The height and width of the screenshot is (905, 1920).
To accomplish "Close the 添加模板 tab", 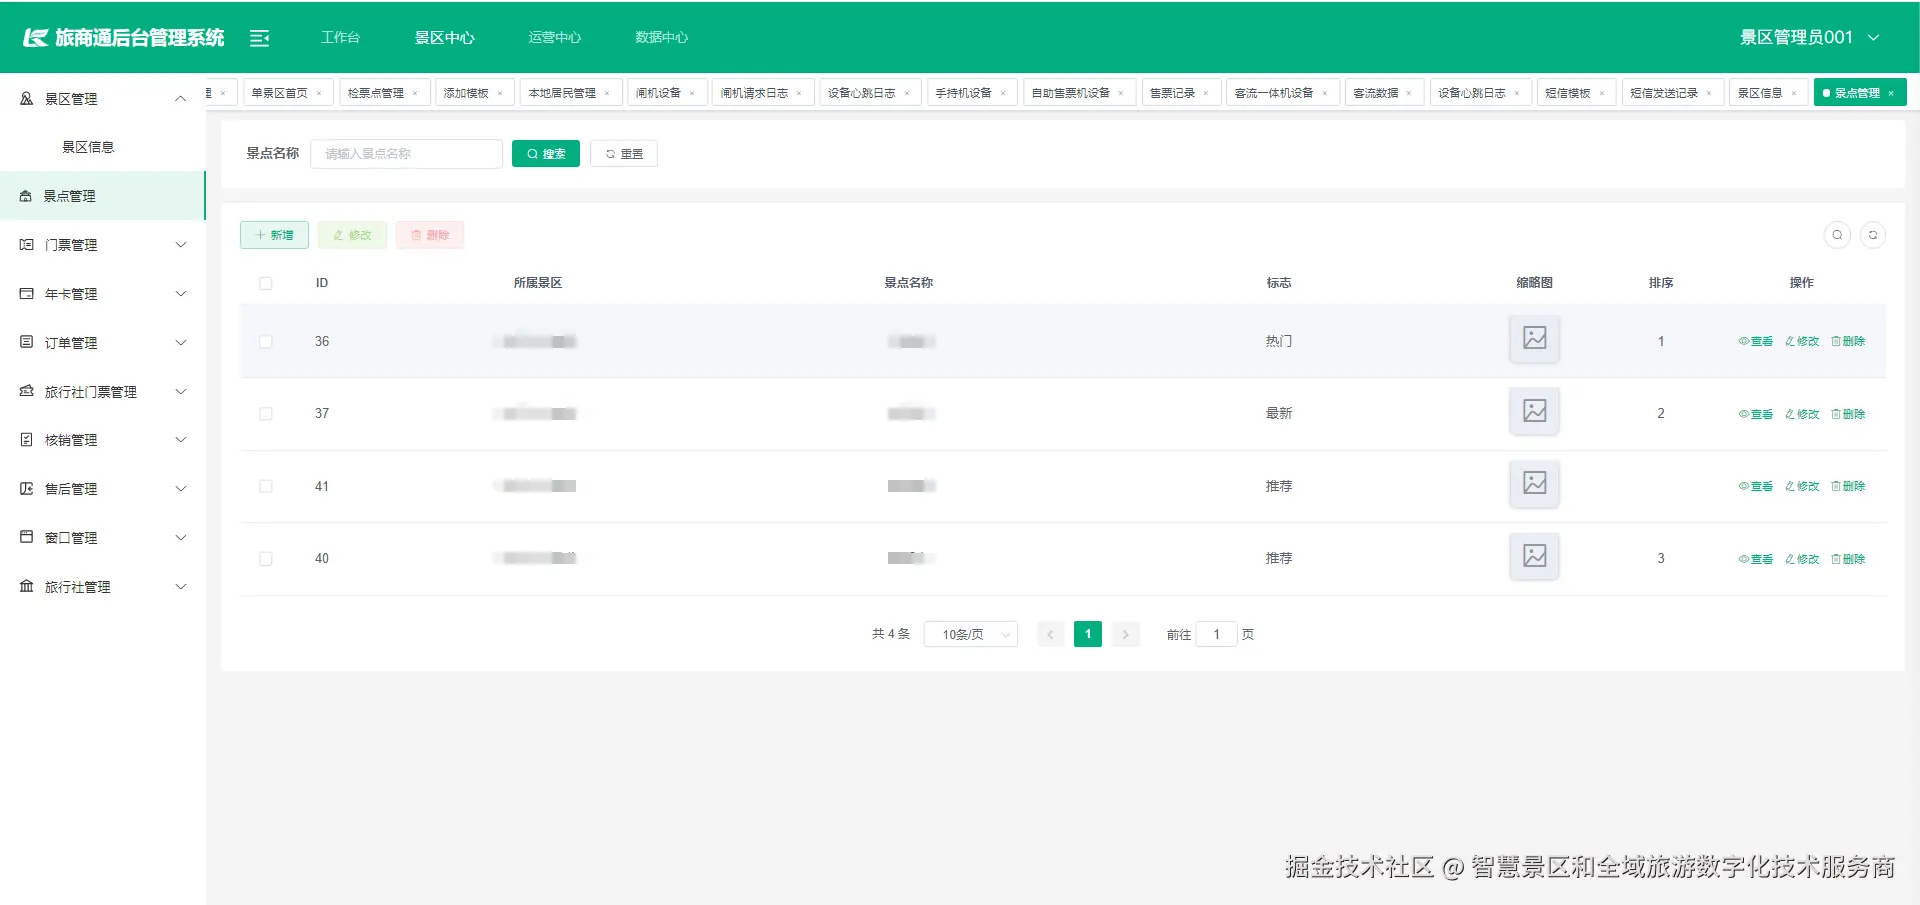I will coord(500,93).
